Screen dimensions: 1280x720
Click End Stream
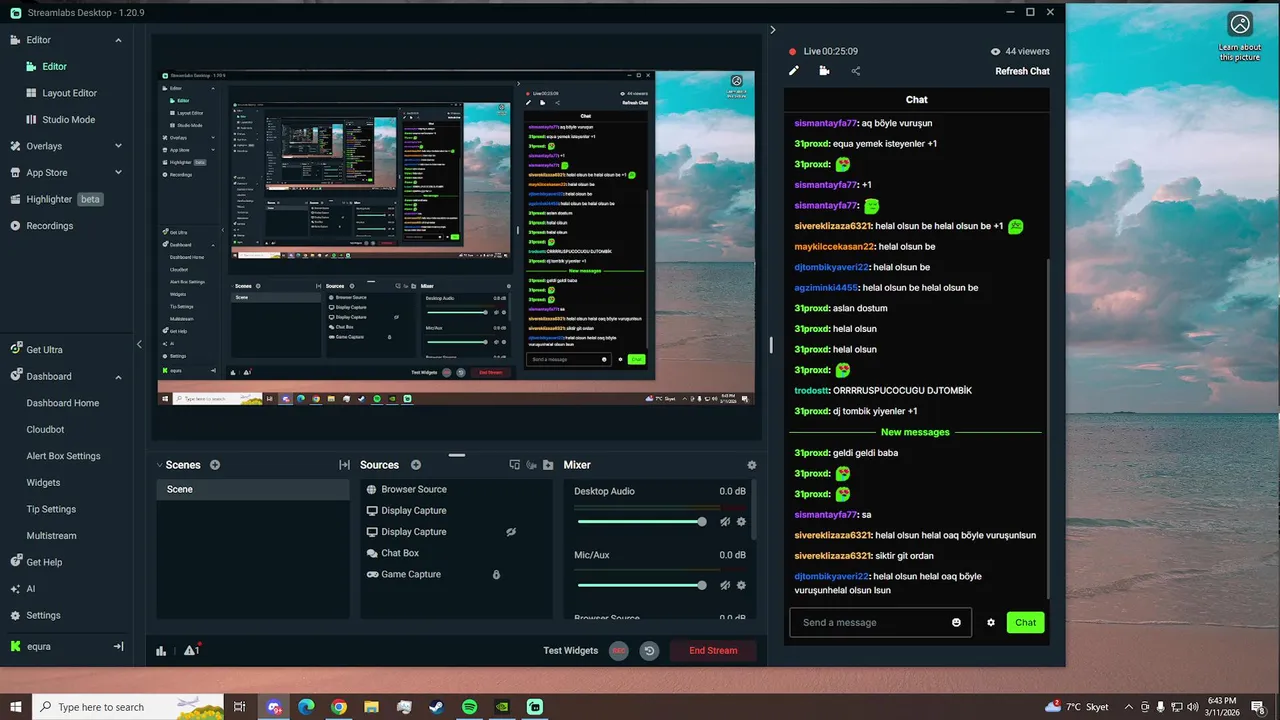pos(713,651)
